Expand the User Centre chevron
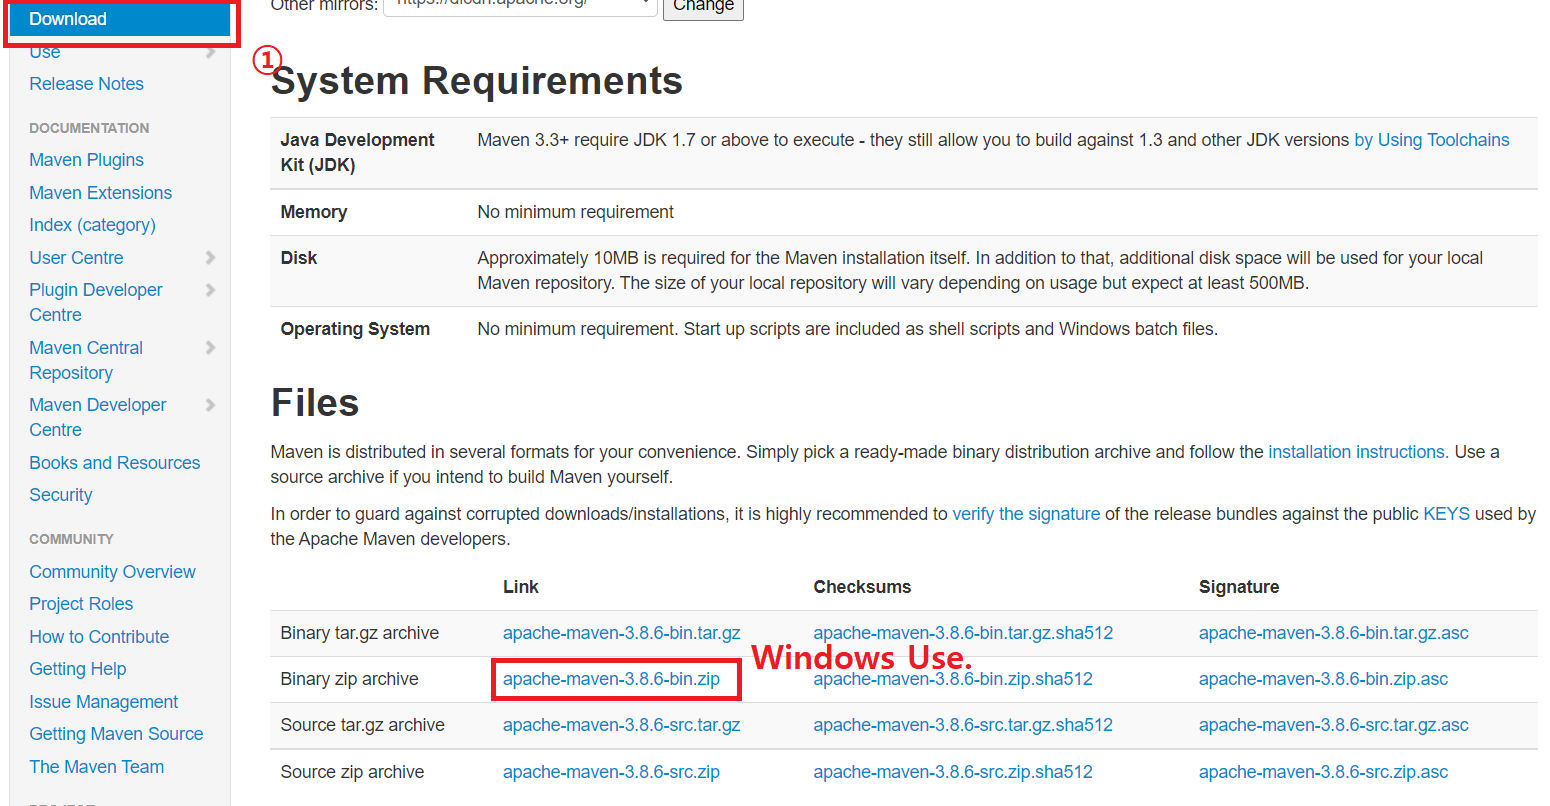 click(x=210, y=258)
